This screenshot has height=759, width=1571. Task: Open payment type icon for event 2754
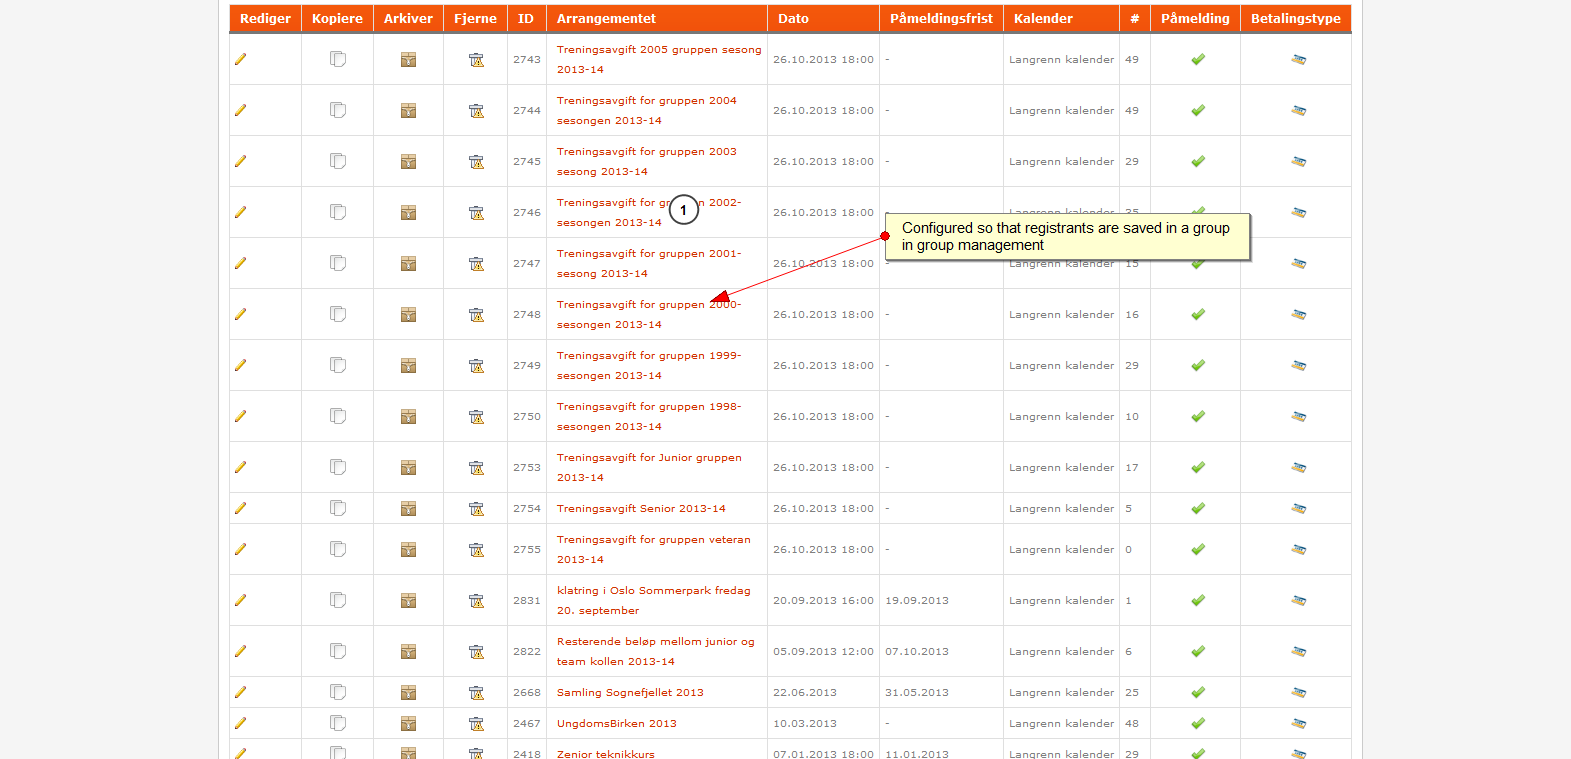pos(1298,508)
